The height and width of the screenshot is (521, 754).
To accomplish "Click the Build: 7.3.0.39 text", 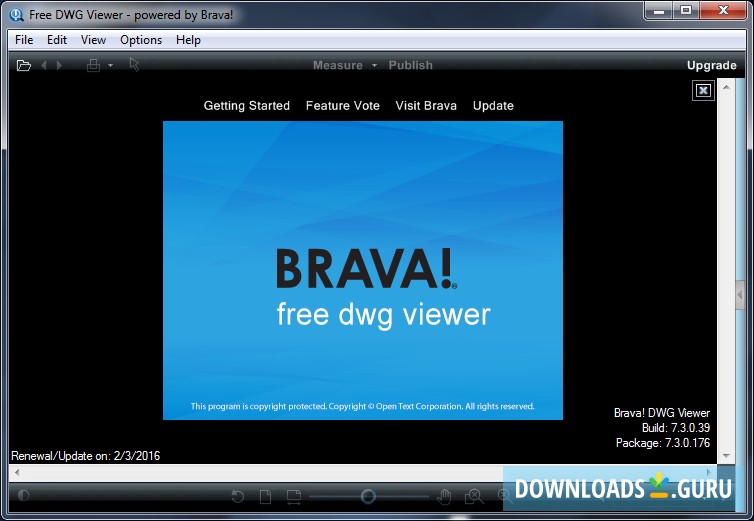I will pos(676,428).
